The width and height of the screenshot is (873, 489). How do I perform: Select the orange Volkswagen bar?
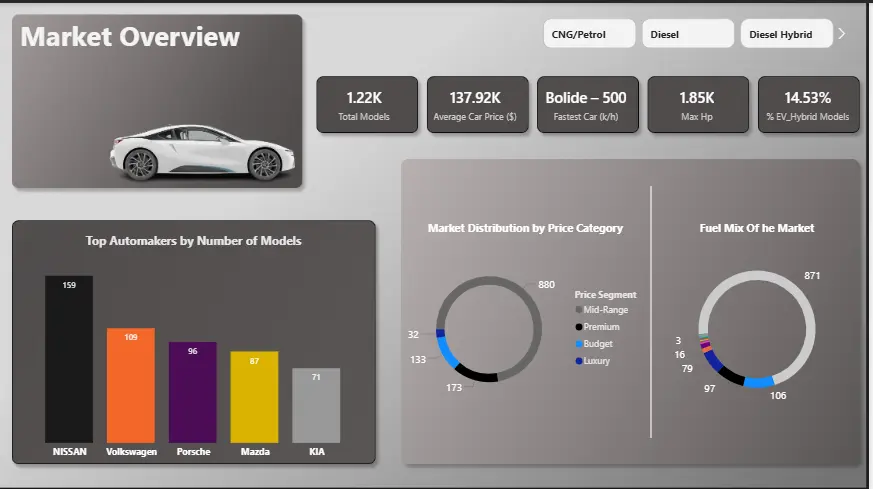tap(131, 385)
